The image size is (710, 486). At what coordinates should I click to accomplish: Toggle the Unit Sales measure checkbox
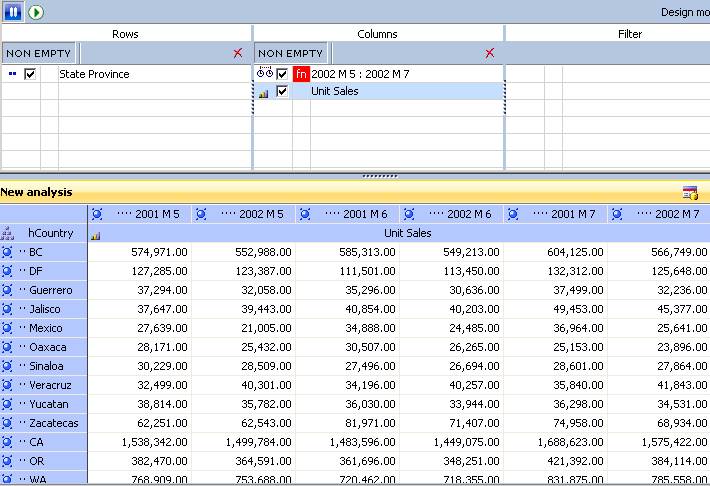click(x=283, y=92)
